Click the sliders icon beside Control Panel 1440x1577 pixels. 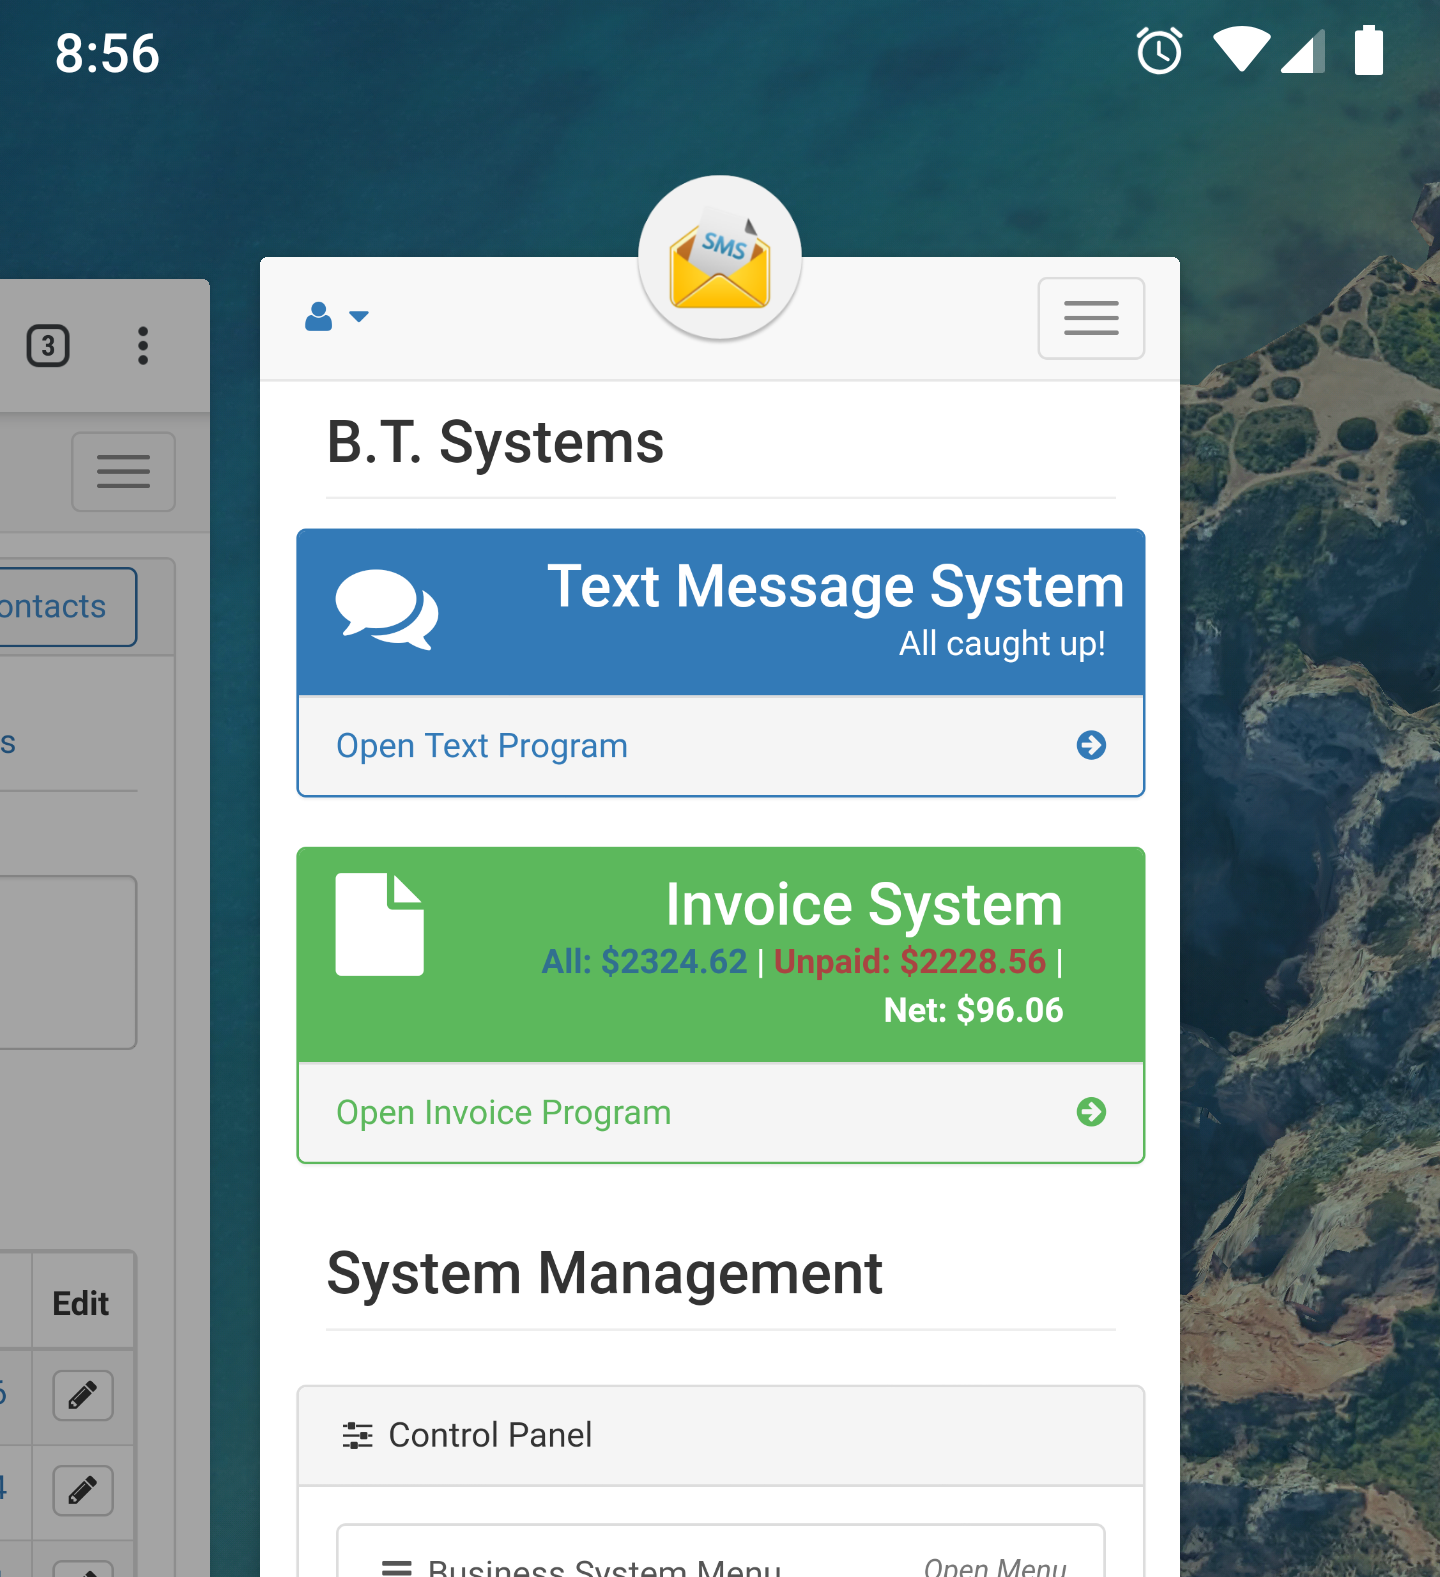coord(357,1435)
